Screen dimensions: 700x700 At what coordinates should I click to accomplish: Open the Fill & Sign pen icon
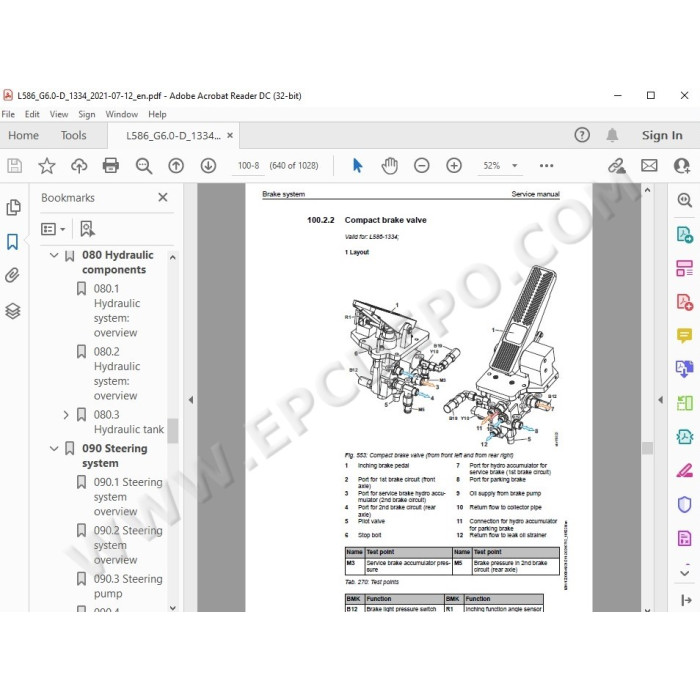(x=684, y=471)
